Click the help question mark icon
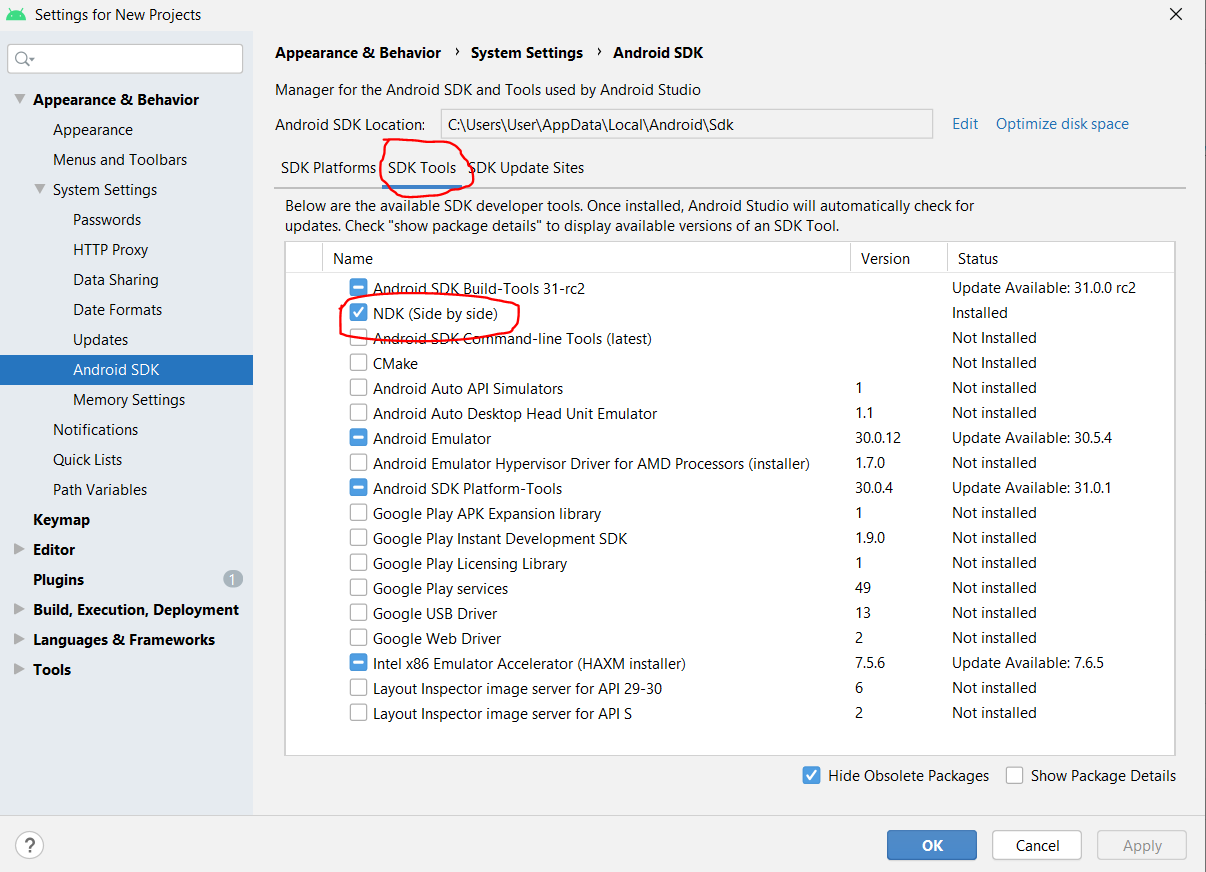Image resolution: width=1206 pixels, height=872 pixels. 30,845
